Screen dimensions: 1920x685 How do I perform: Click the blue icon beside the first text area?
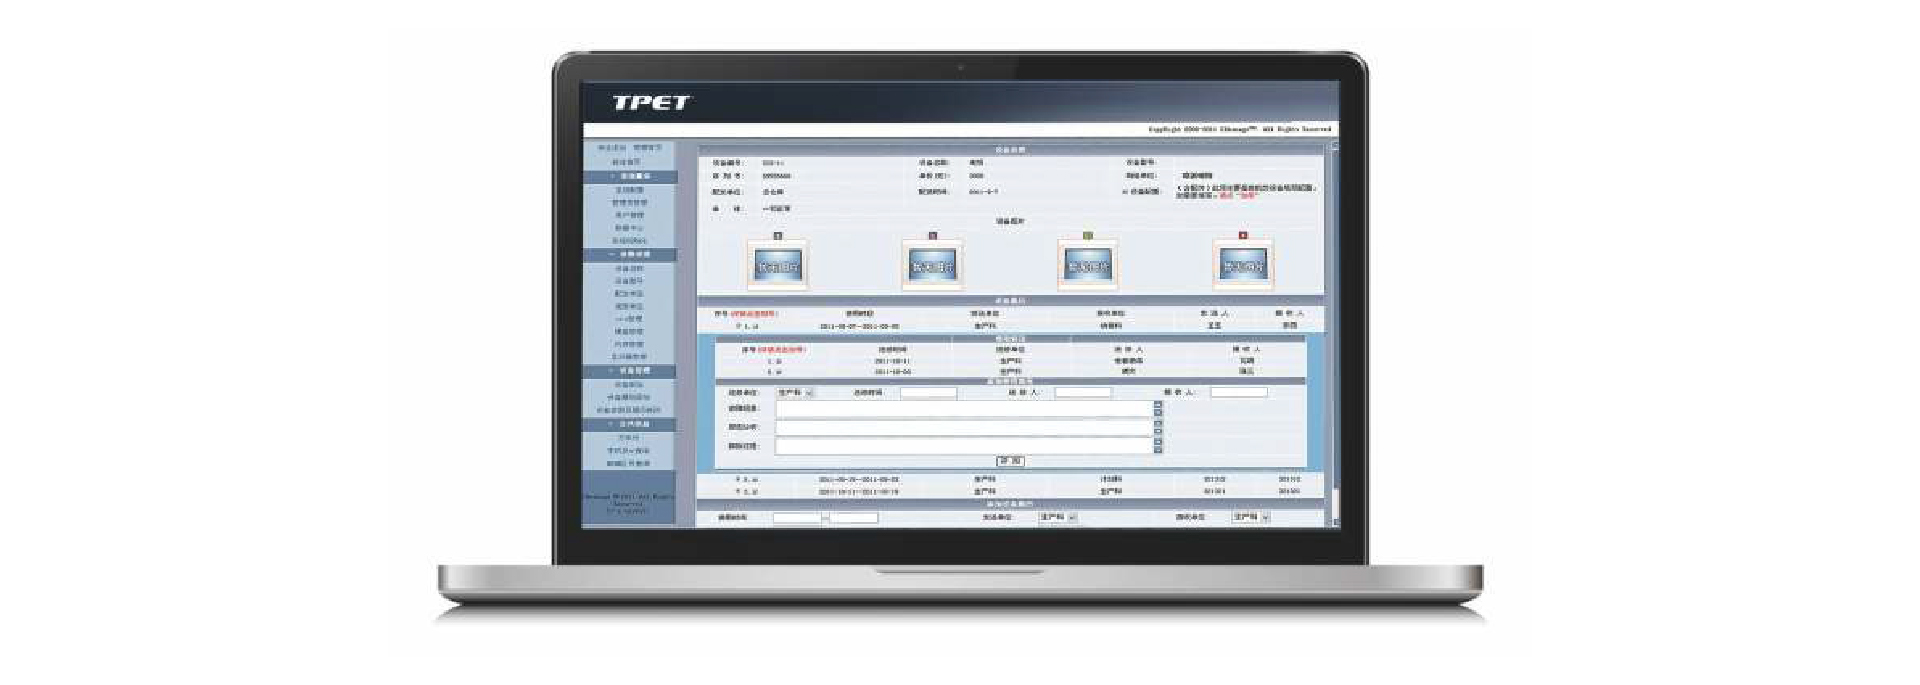point(1158,408)
